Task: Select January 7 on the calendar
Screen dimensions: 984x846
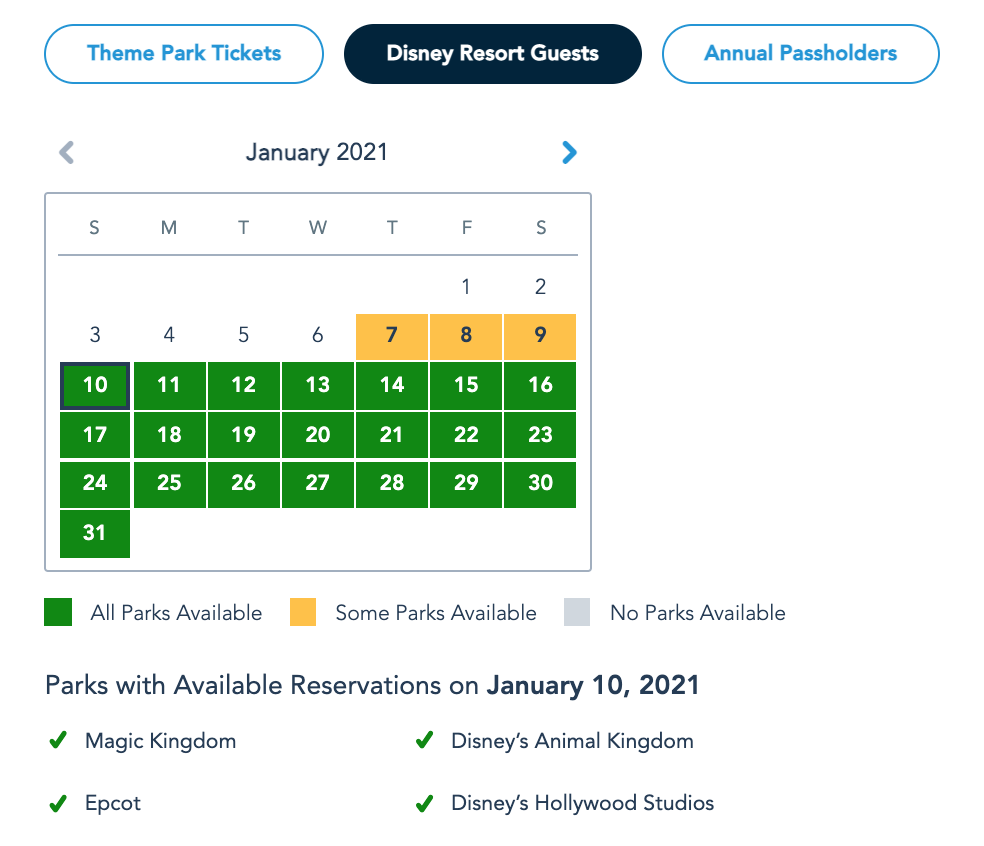Action: [392, 336]
